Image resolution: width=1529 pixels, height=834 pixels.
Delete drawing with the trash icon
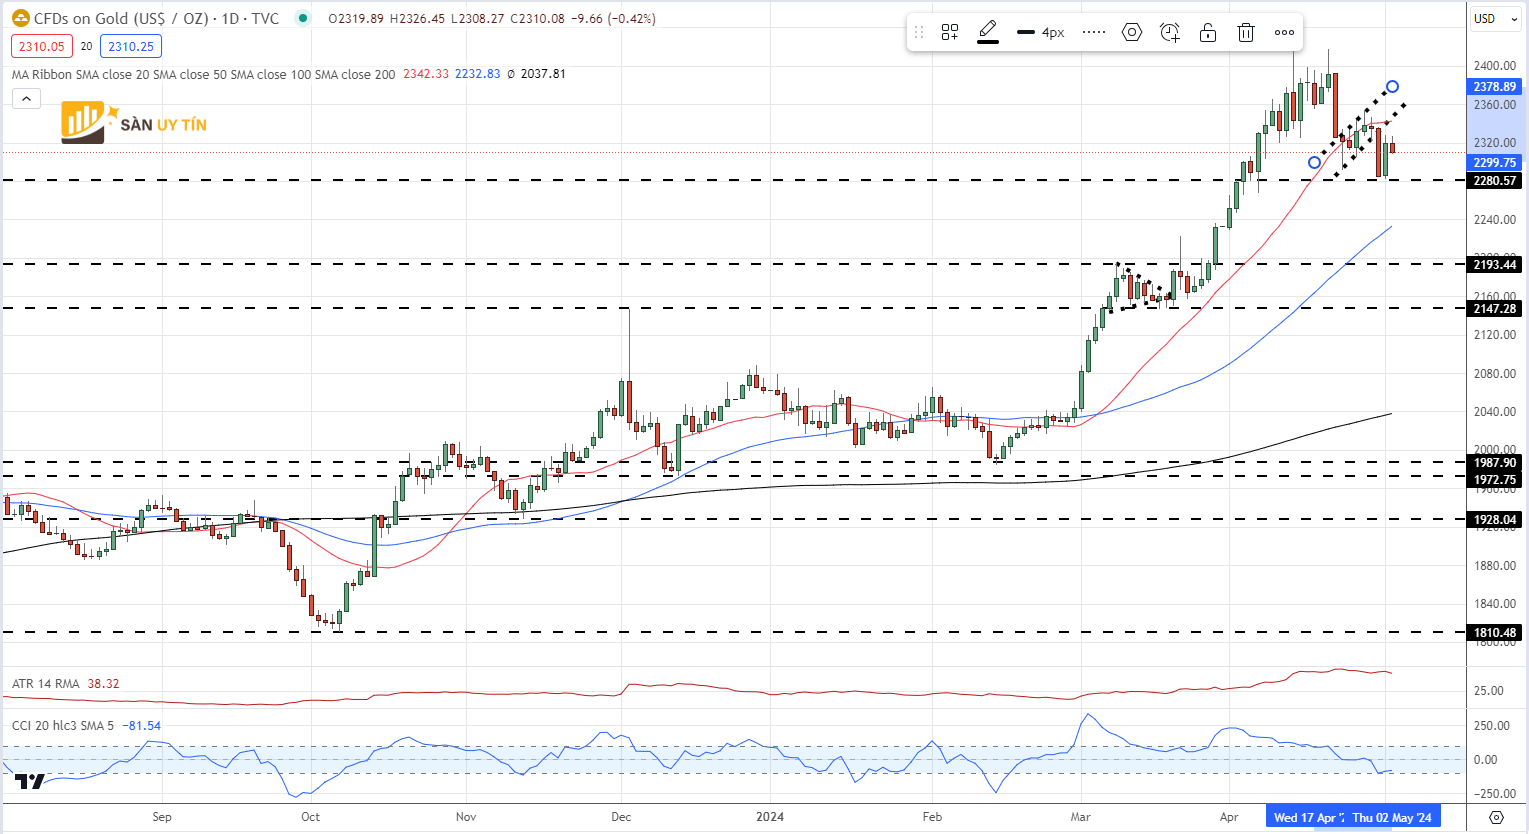1246,32
